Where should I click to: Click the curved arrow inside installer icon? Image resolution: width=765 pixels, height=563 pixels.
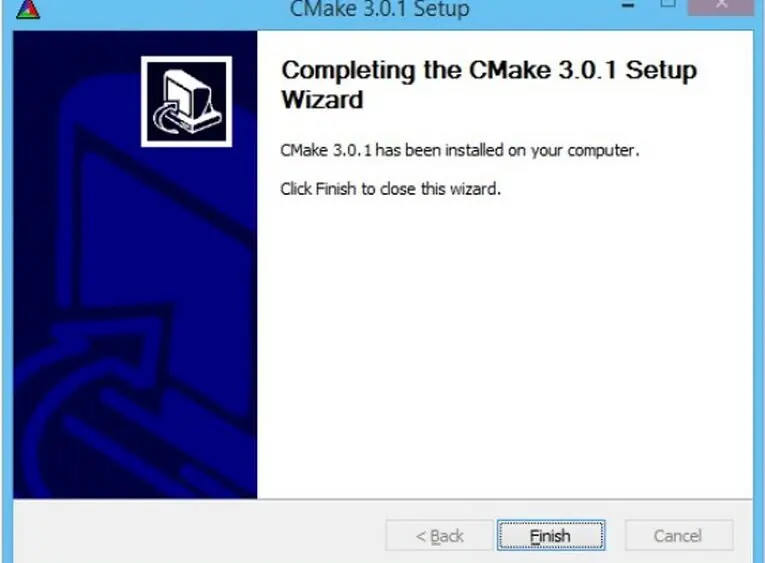coord(168,119)
